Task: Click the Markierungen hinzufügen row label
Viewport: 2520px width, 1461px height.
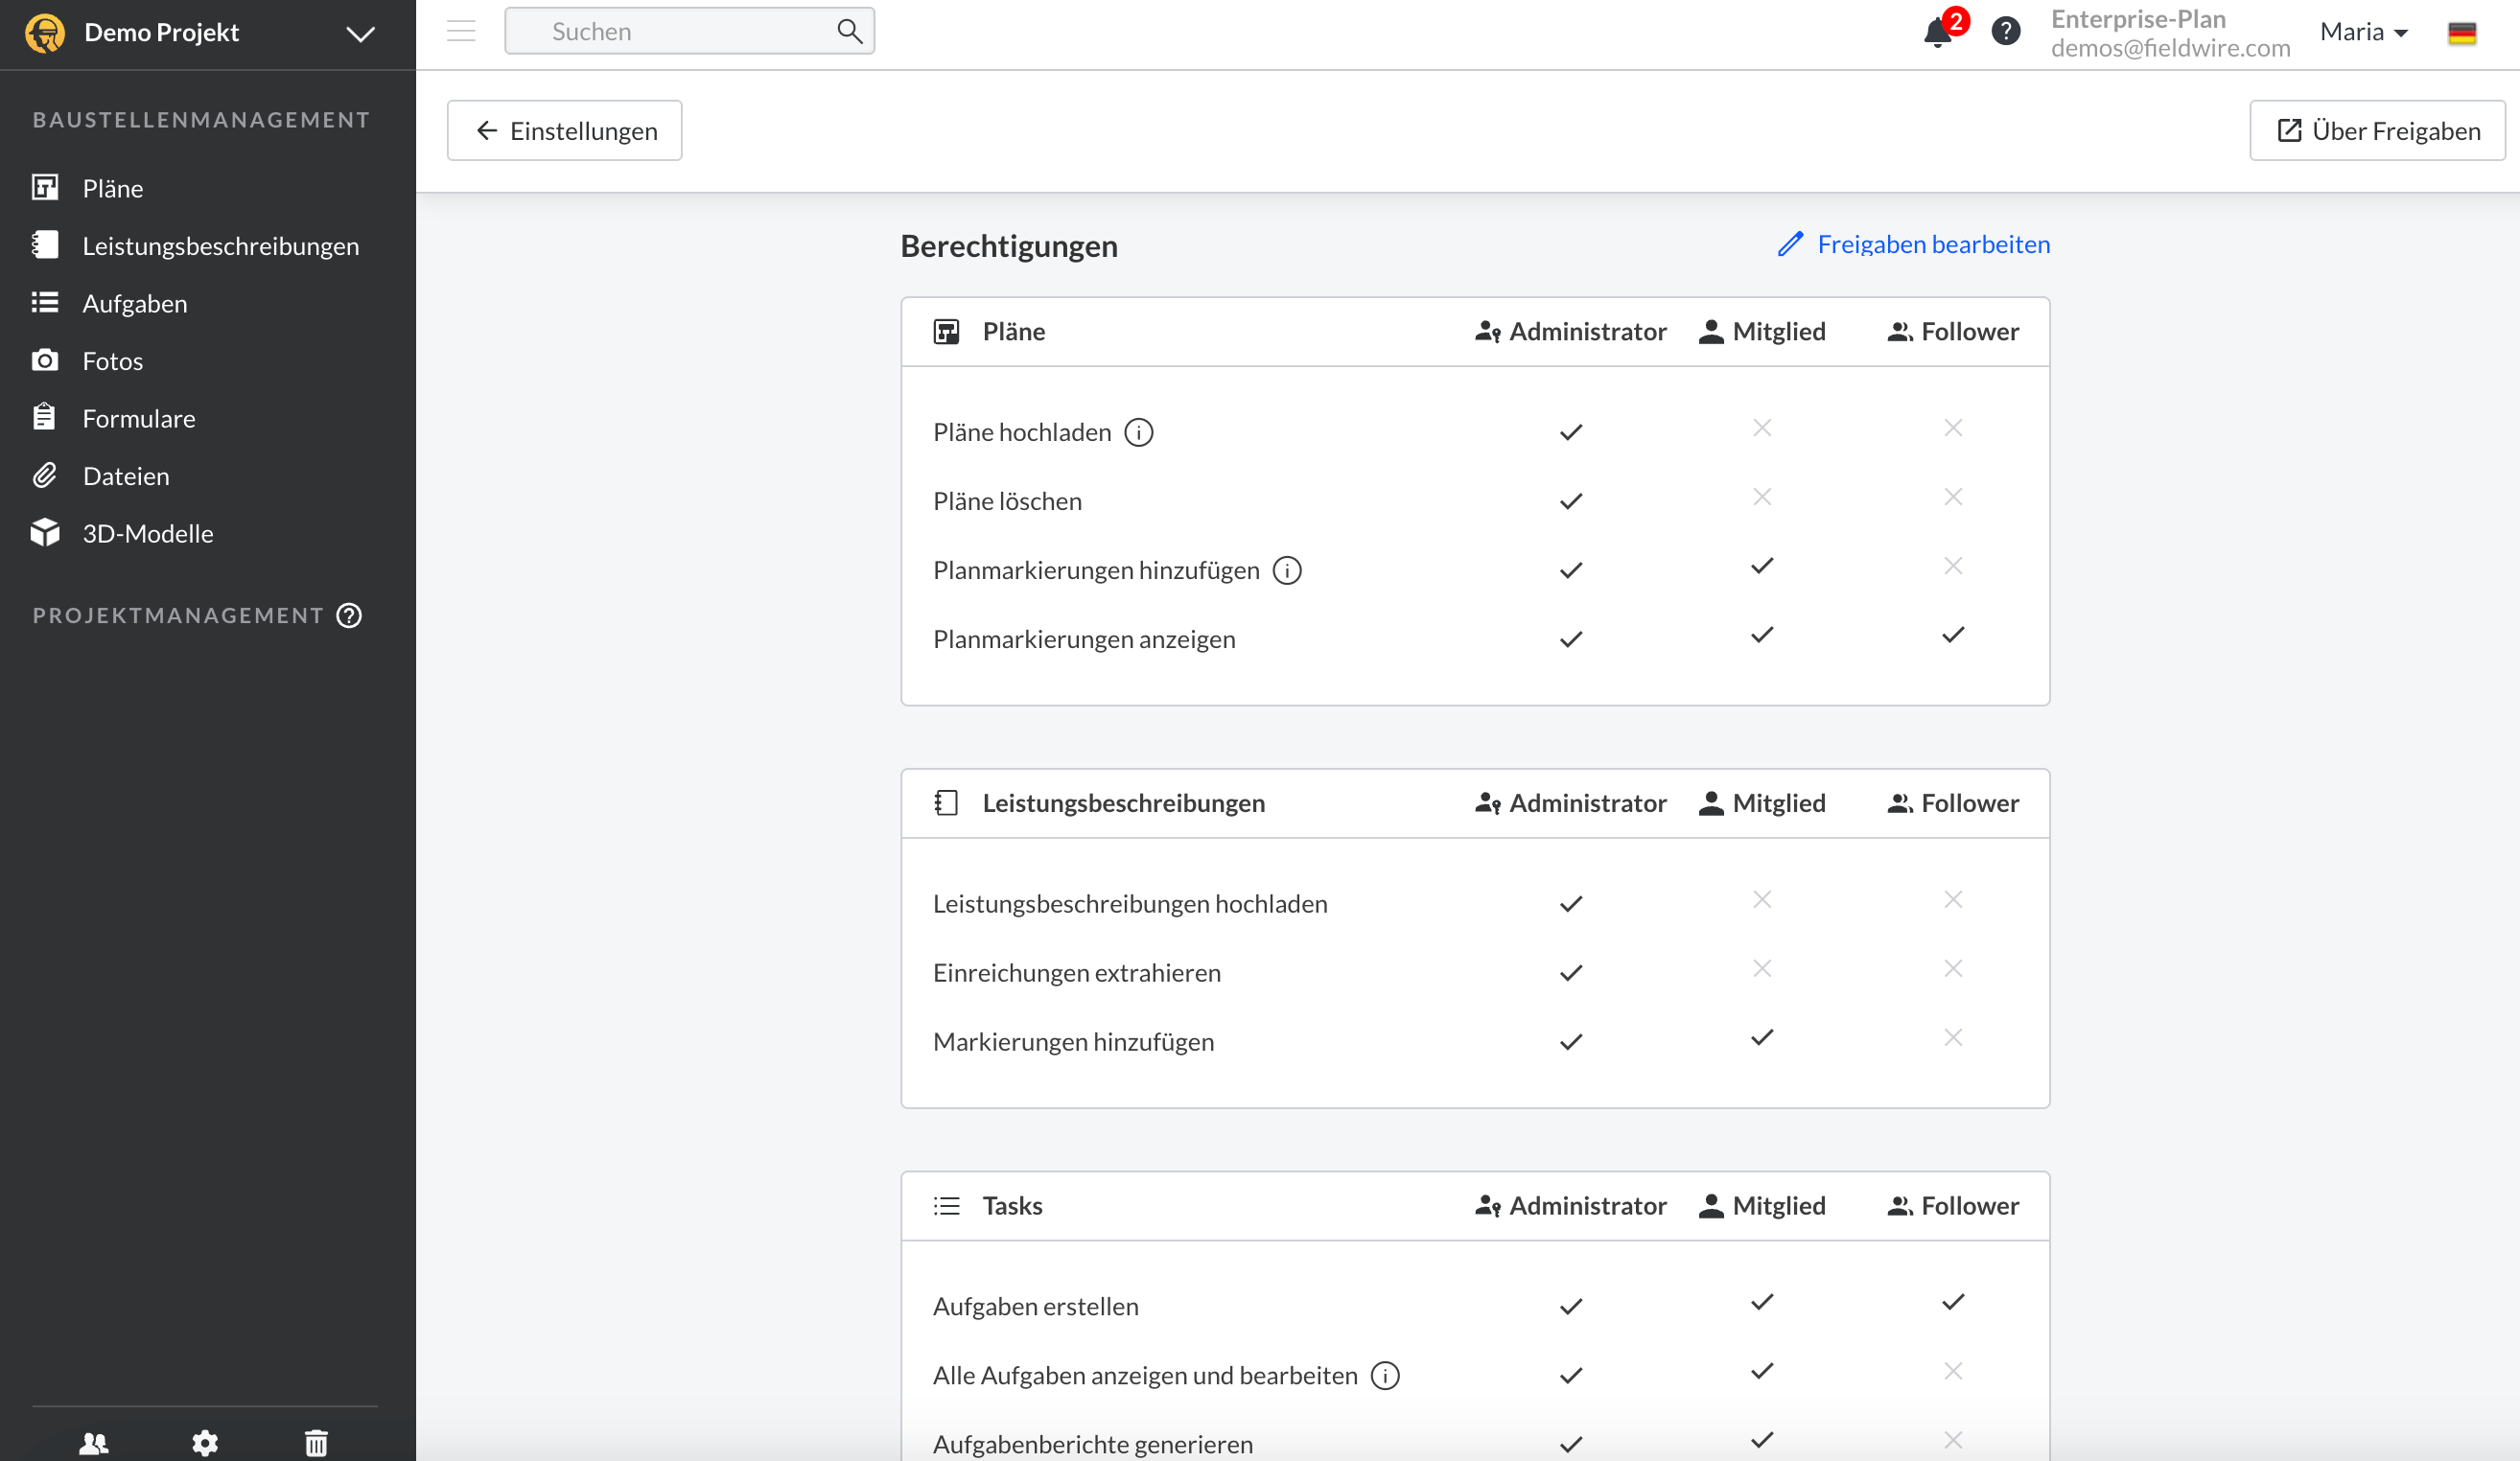Action: point(1073,1042)
